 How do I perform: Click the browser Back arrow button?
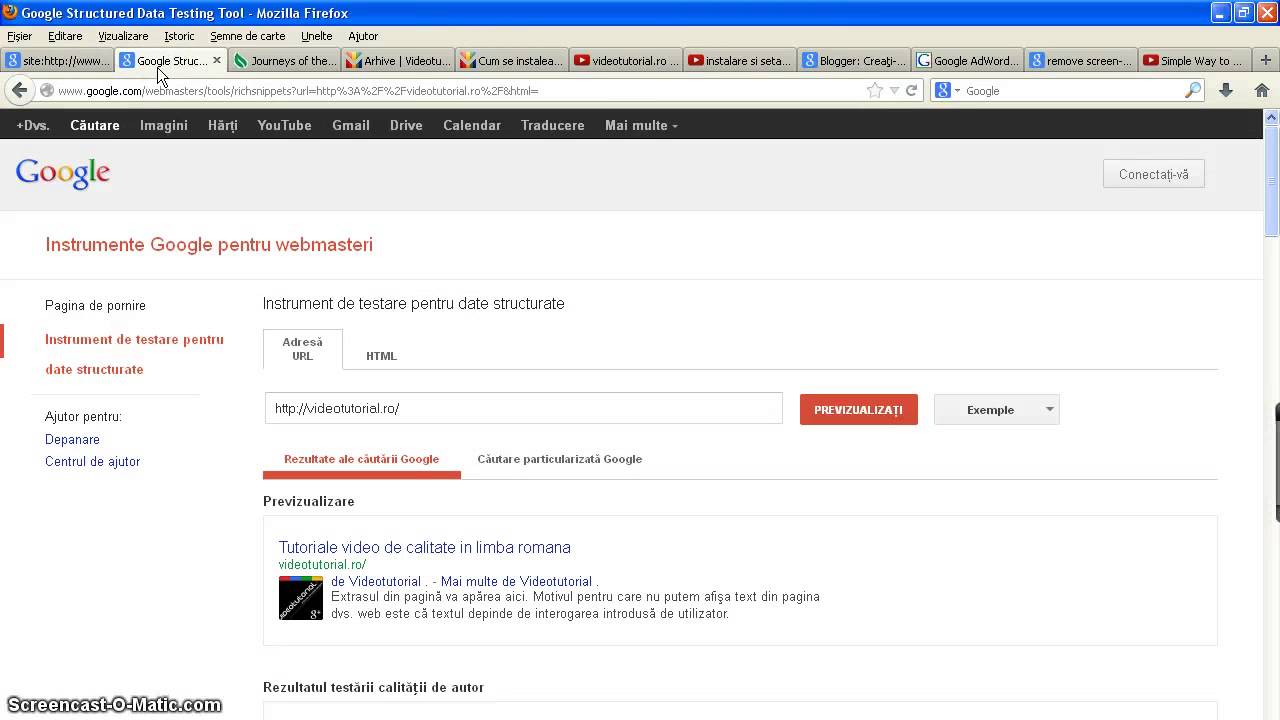pos(19,90)
